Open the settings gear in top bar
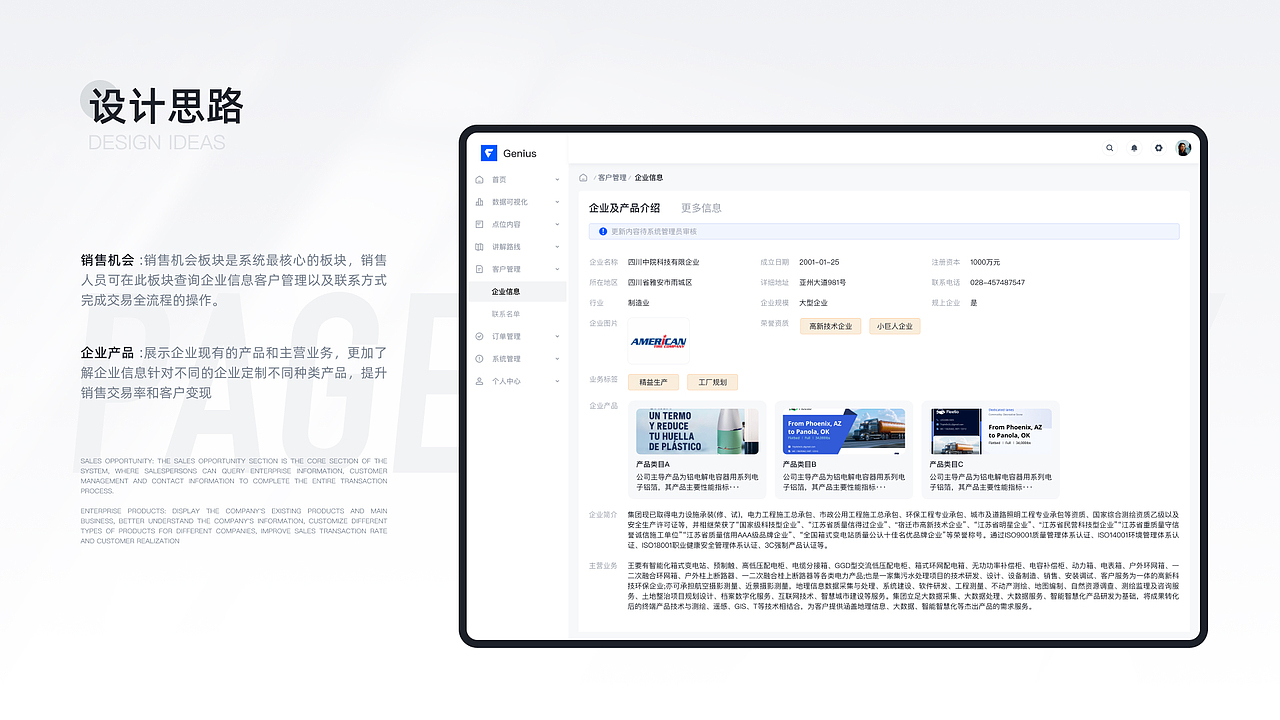 pos(1159,148)
